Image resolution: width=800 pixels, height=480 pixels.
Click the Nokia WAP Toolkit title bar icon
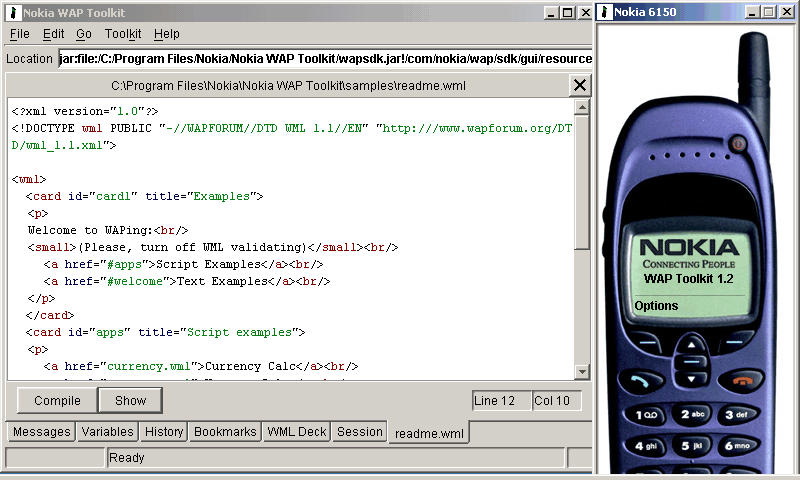(x=14, y=13)
